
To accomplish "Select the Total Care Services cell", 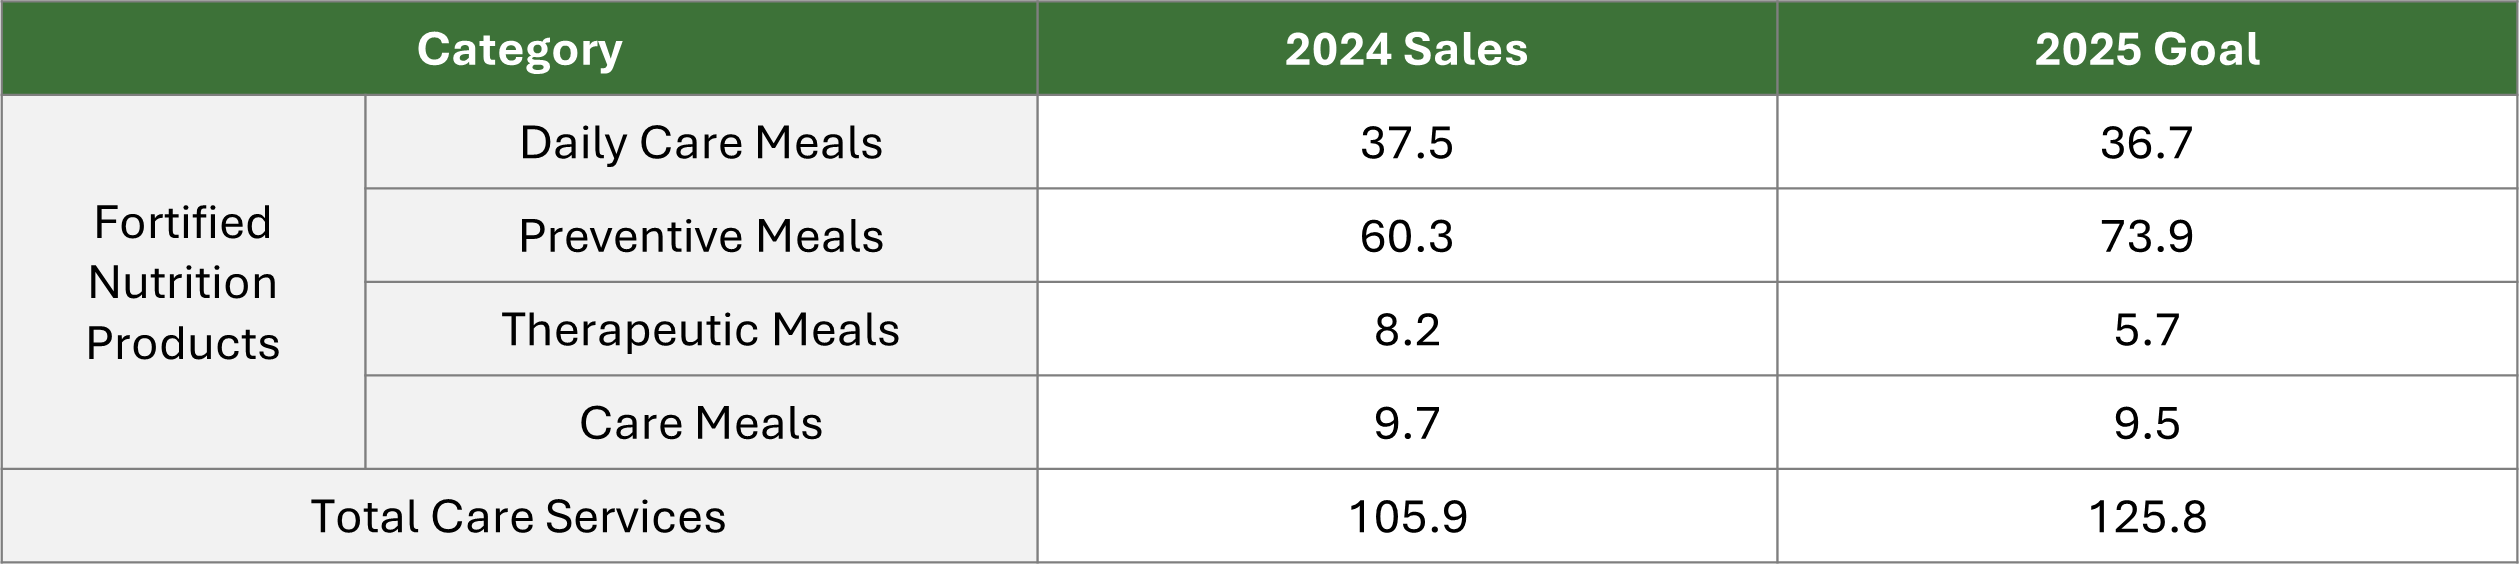I will tap(518, 516).
